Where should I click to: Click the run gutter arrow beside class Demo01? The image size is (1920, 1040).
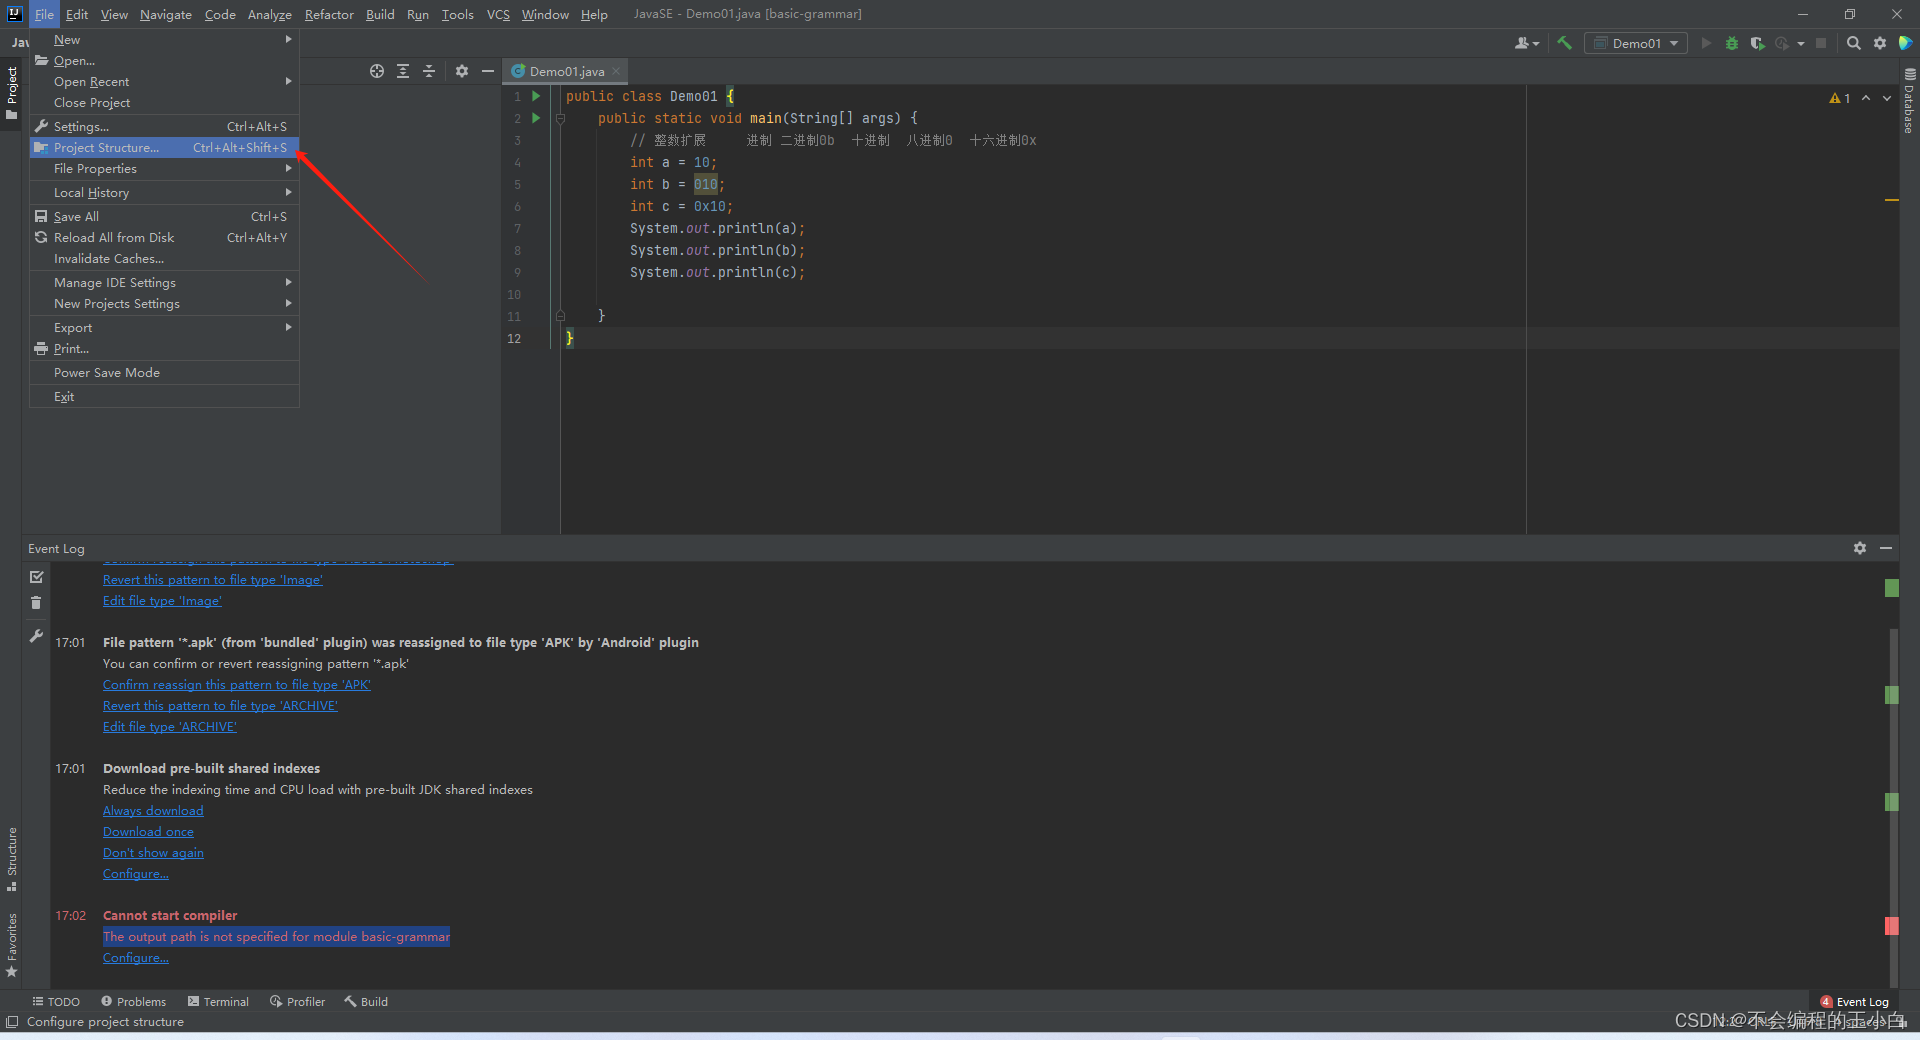tap(536, 96)
